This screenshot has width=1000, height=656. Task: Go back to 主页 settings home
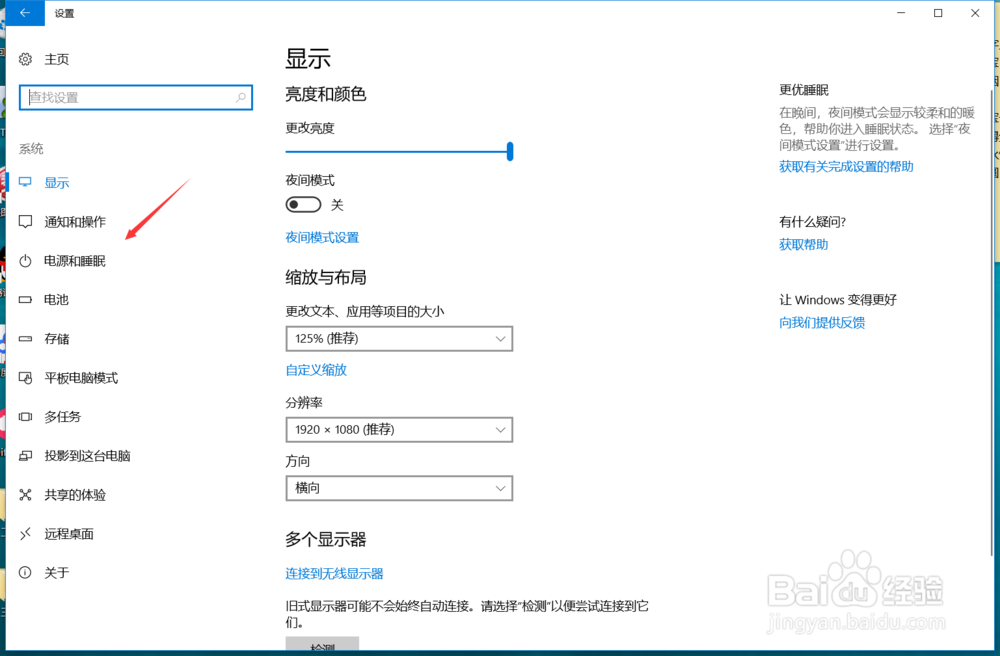(56, 59)
